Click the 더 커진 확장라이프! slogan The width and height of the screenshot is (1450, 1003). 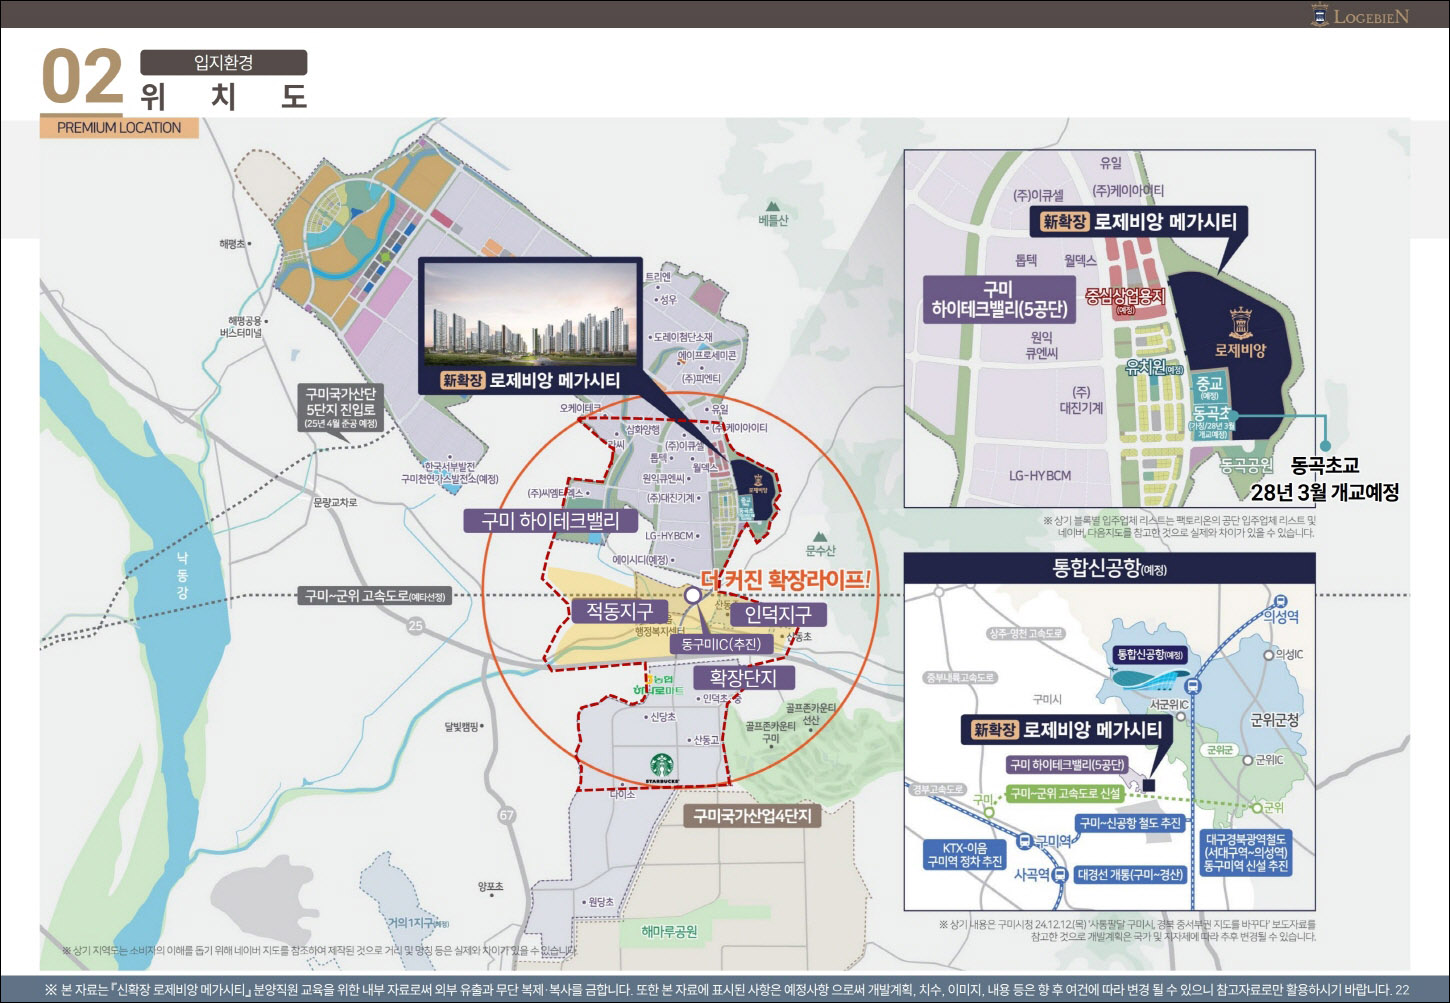tap(786, 580)
